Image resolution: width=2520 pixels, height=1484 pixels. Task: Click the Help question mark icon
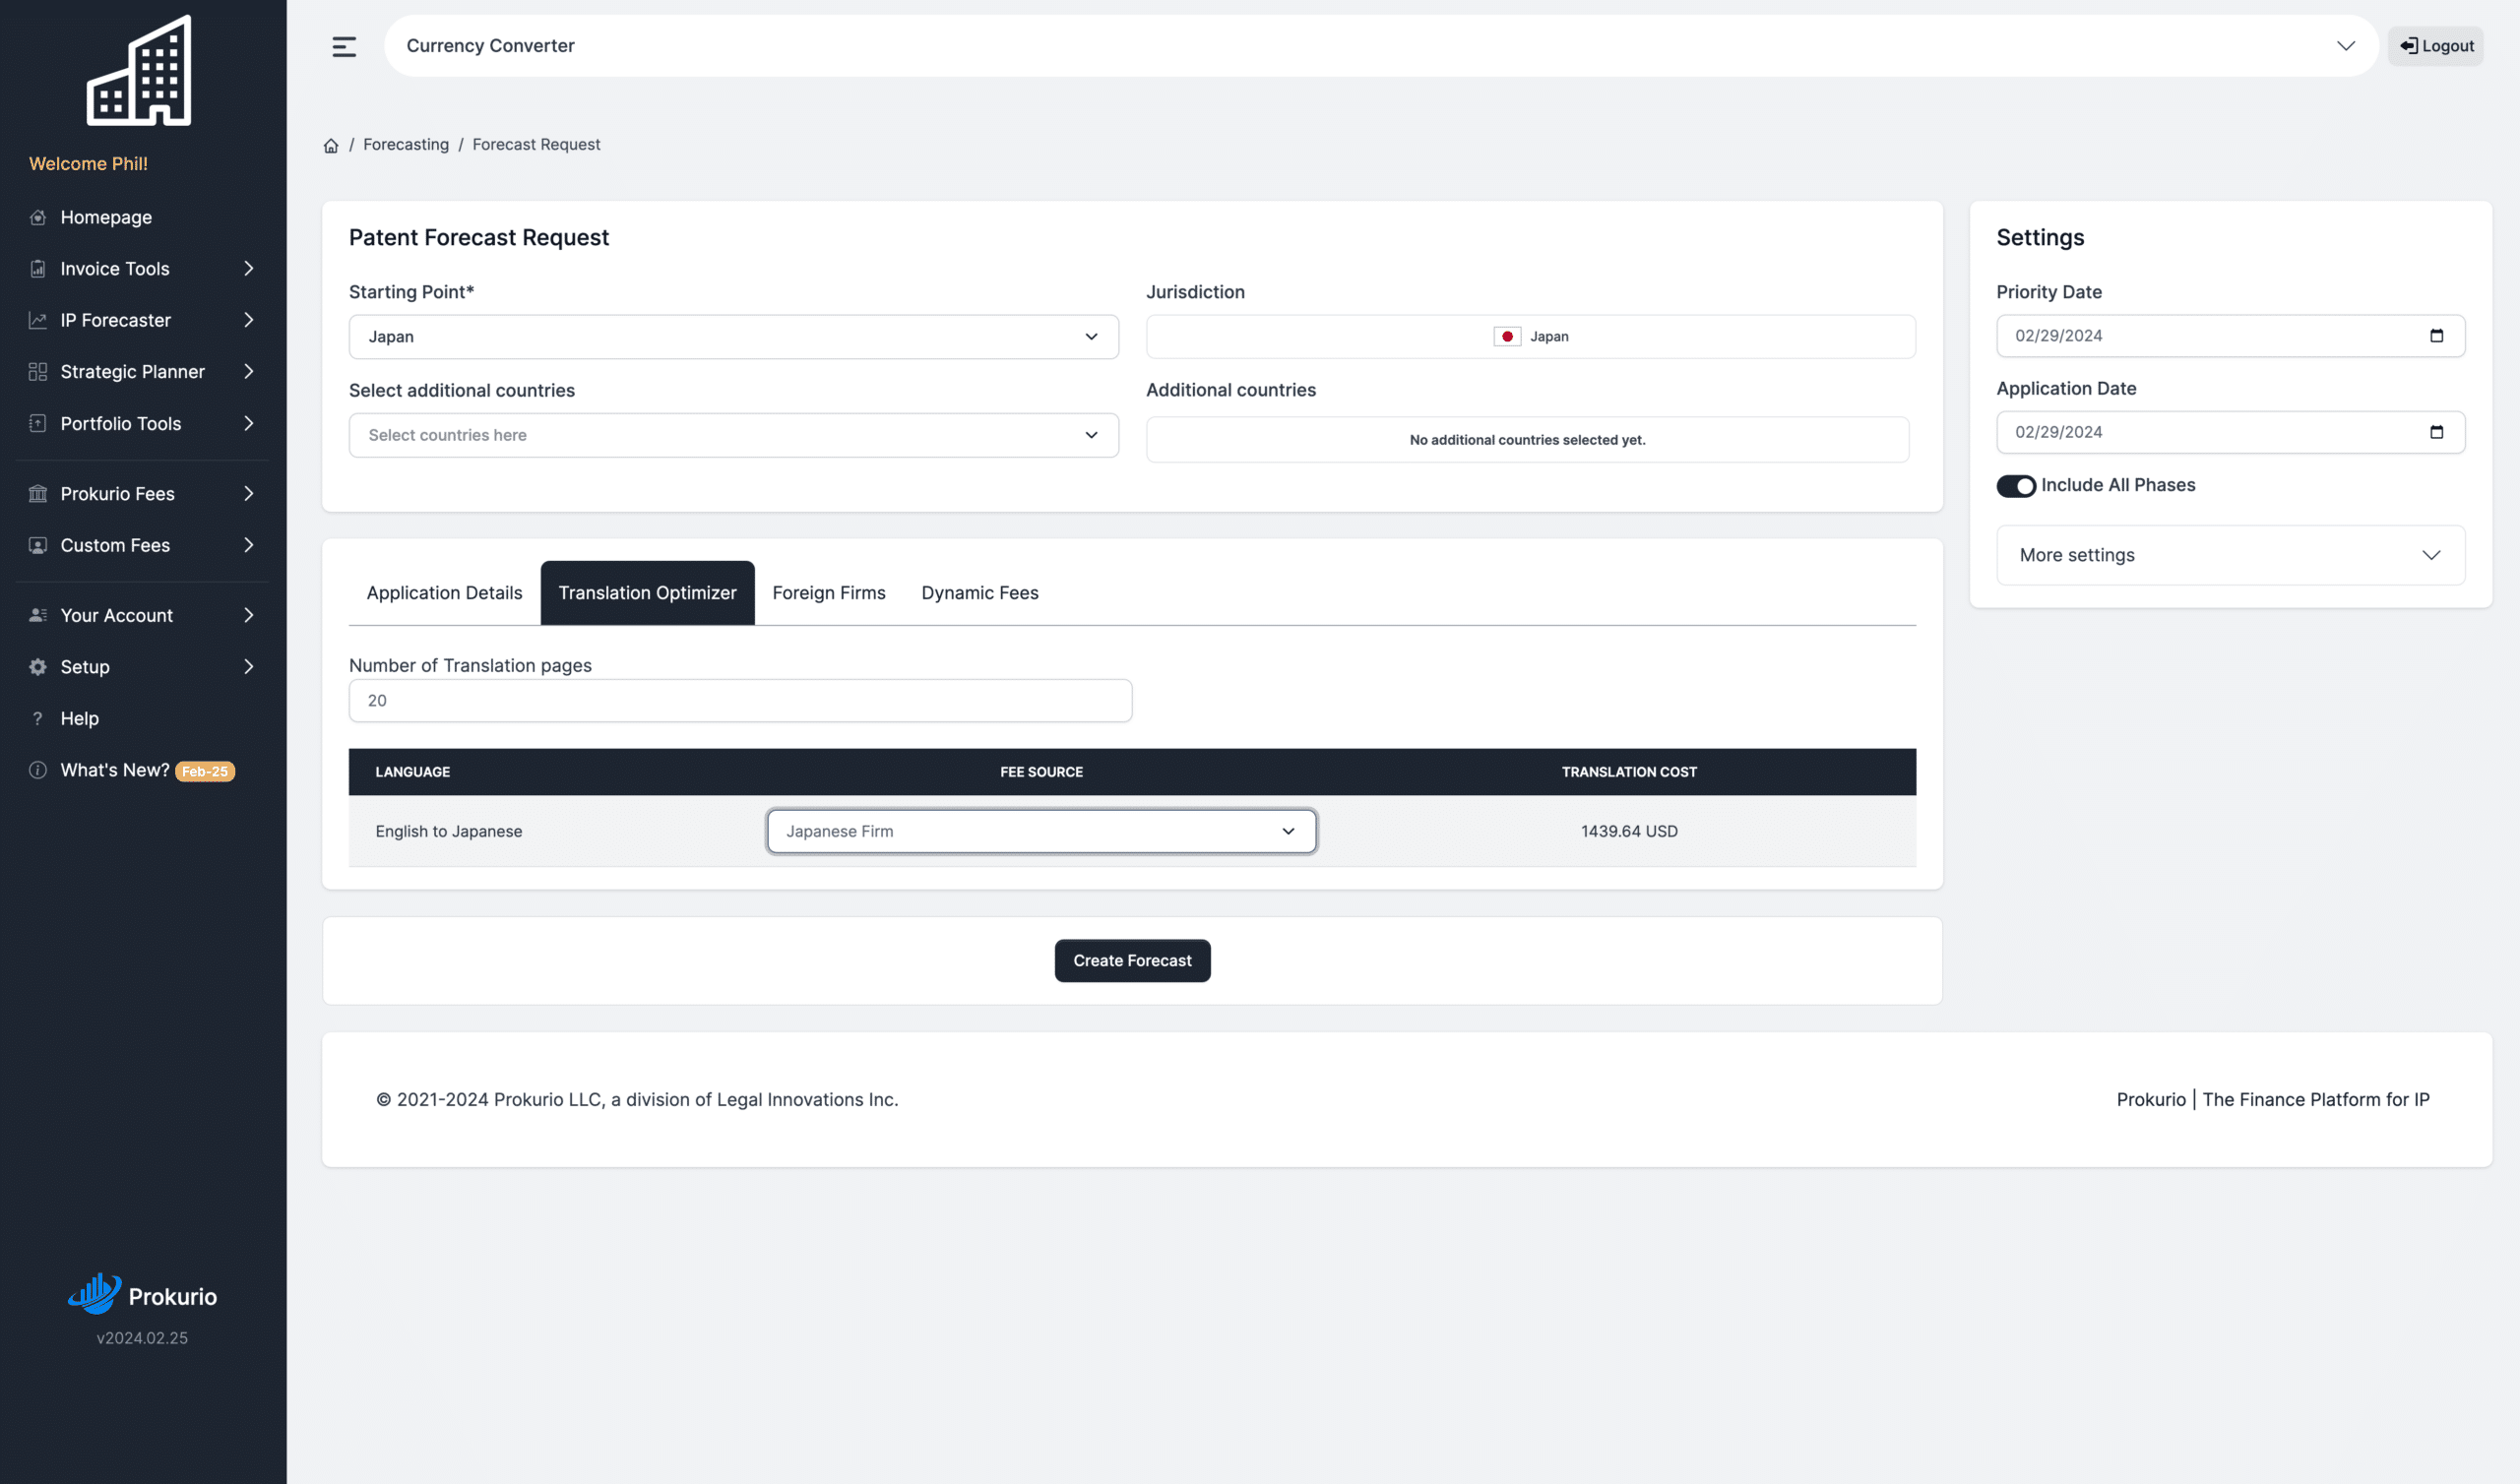38,718
